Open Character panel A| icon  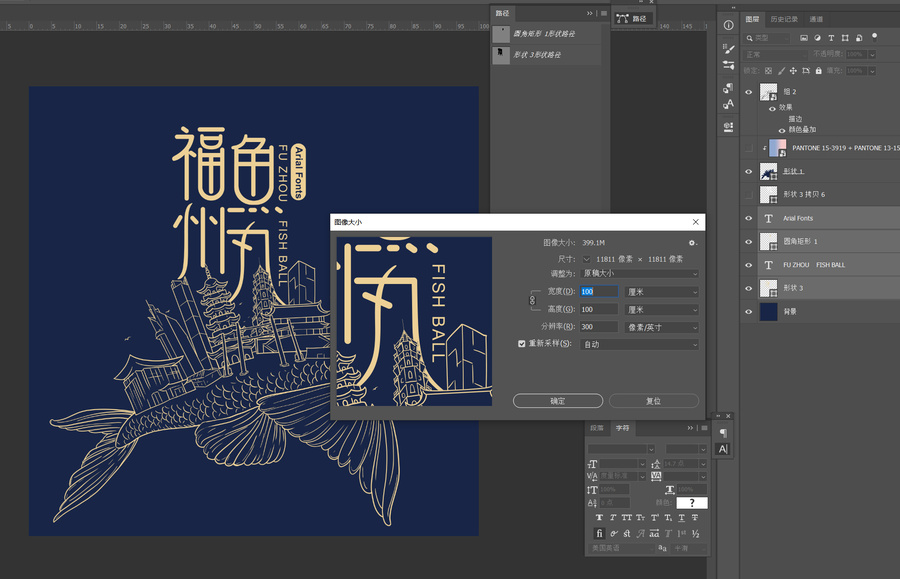[723, 449]
